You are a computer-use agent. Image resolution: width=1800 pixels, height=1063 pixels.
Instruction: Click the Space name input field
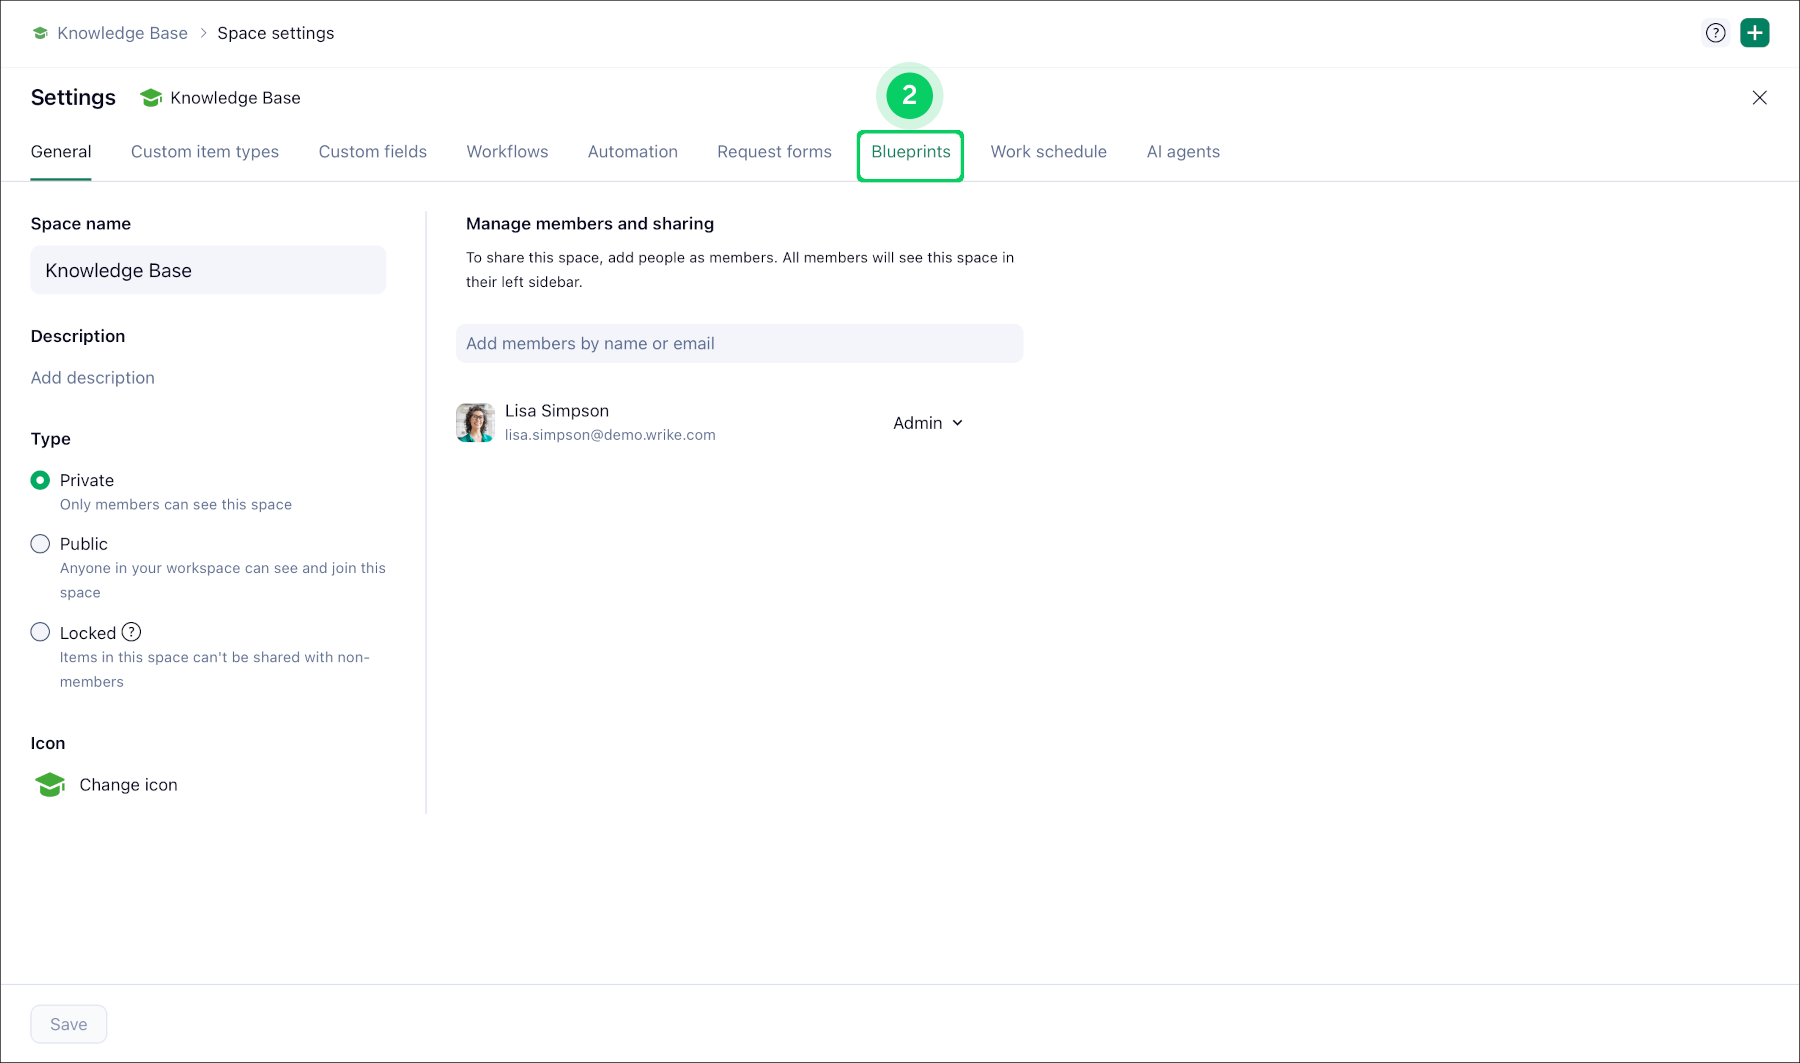[208, 270]
